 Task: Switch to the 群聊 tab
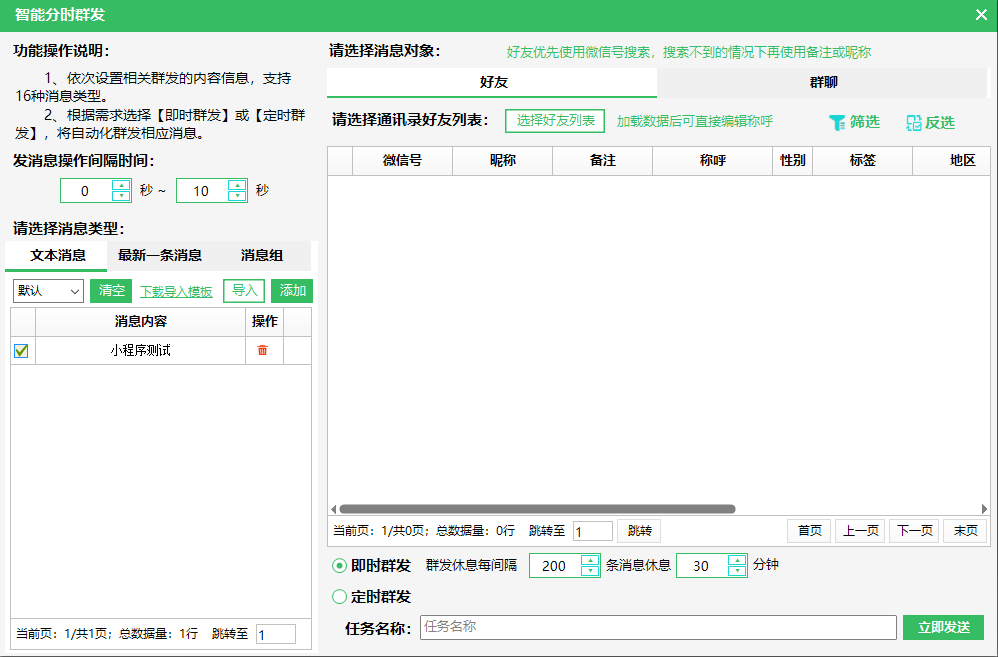pos(822,82)
